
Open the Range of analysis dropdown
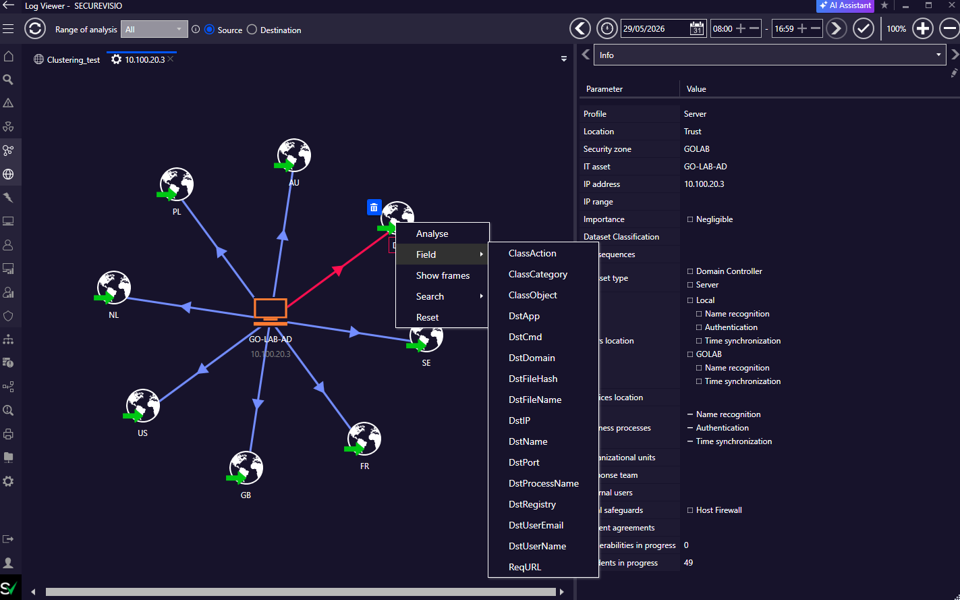coord(154,29)
